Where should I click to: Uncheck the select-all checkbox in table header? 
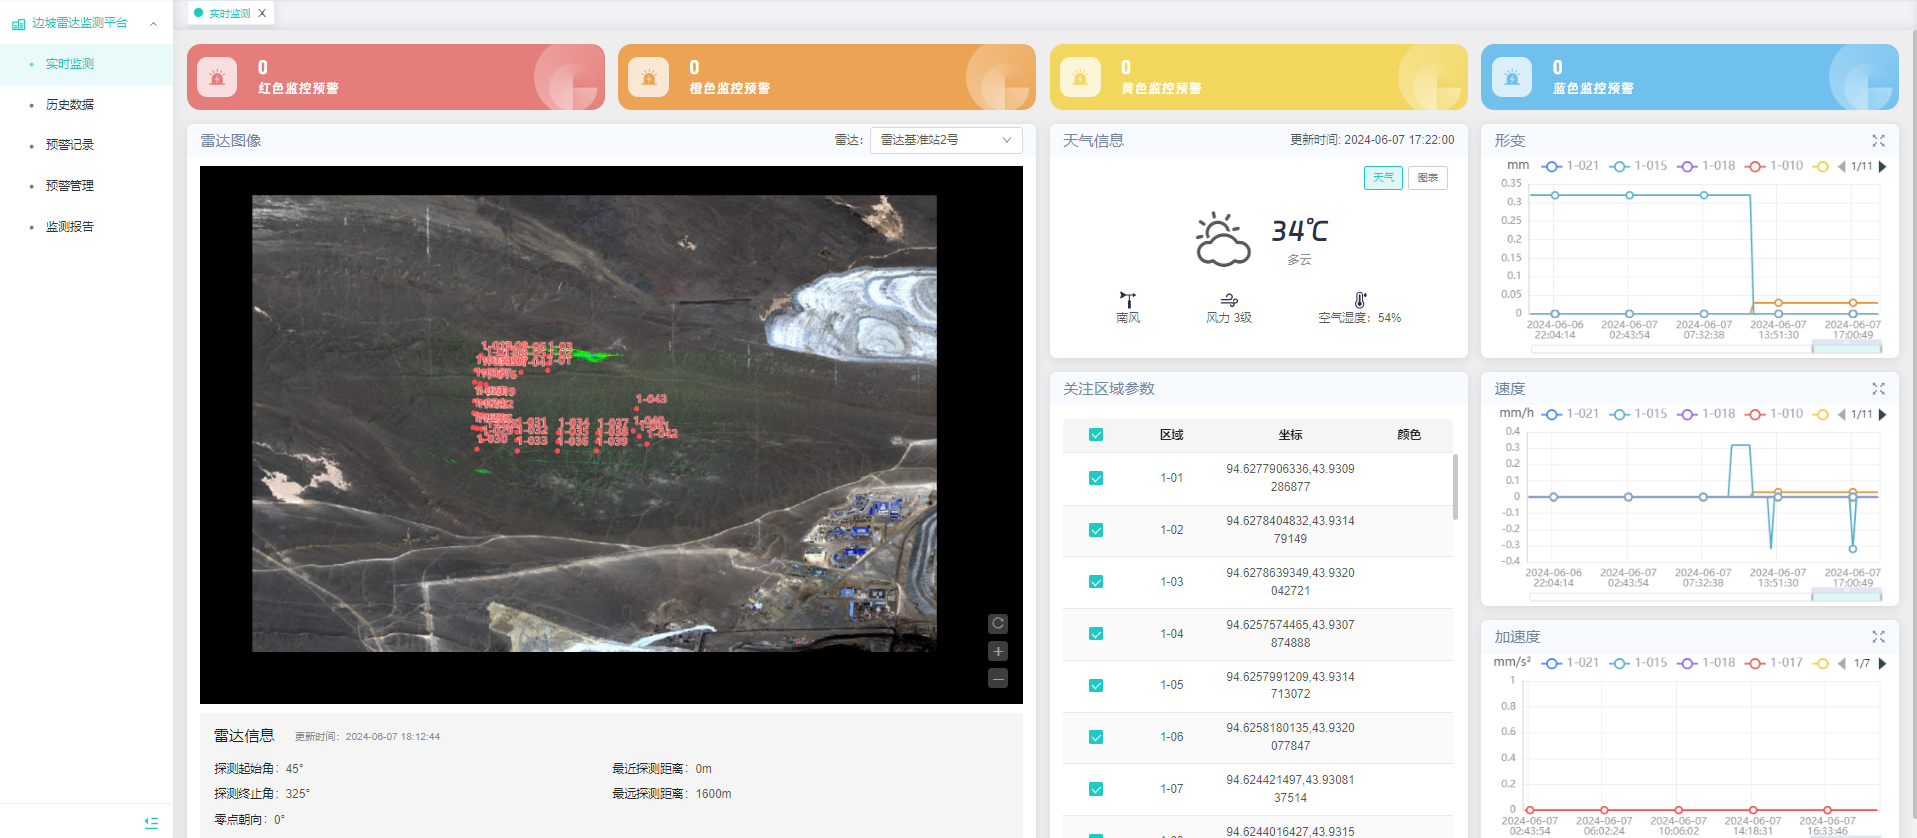[x=1096, y=435]
